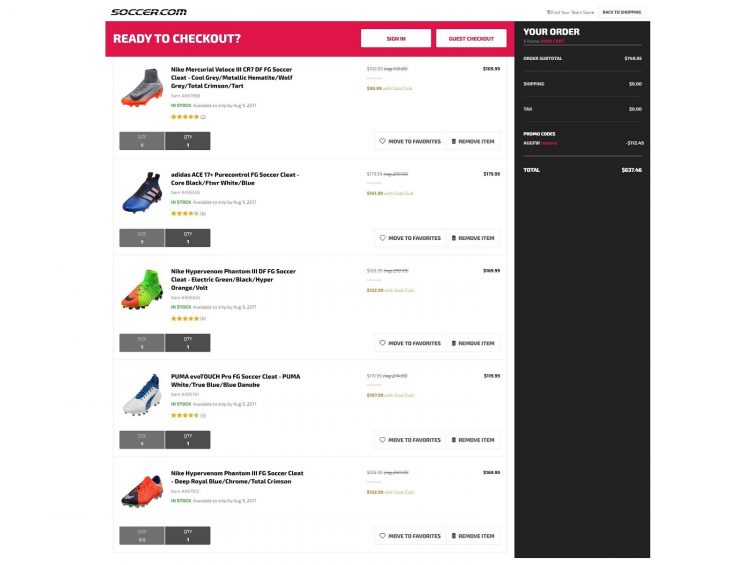This screenshot has height=565, width=750.
Task: Go Back to Shopping
Action: (x=621, y=12)
